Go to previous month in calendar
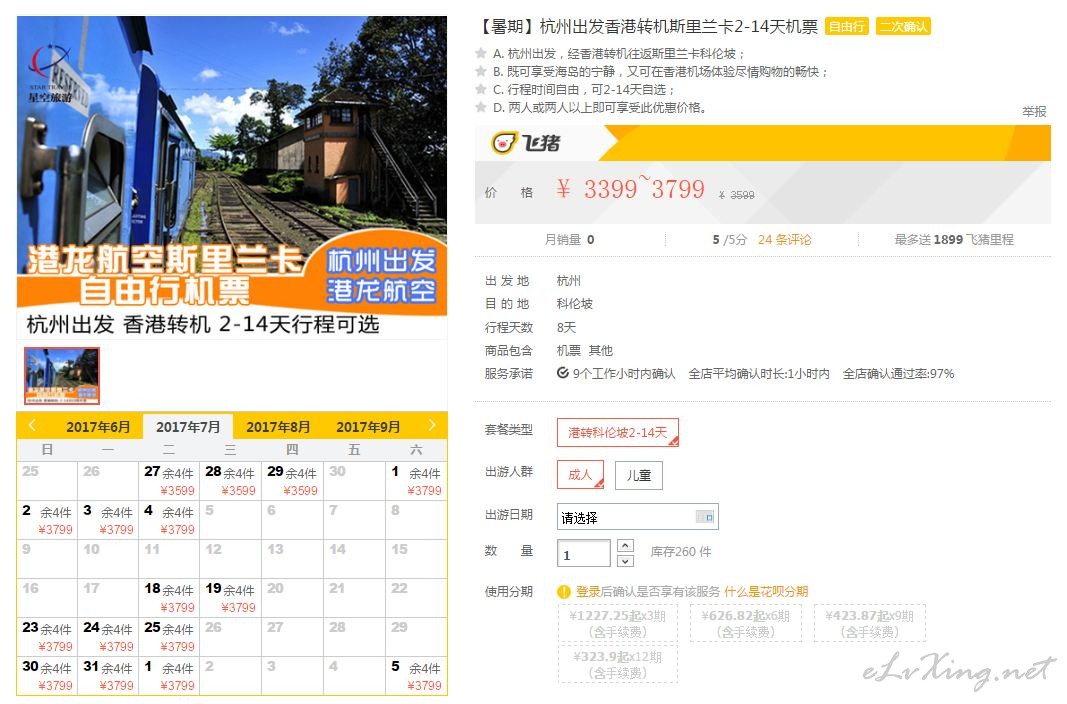Screen dimensions: 1067x704 [31, 426]
